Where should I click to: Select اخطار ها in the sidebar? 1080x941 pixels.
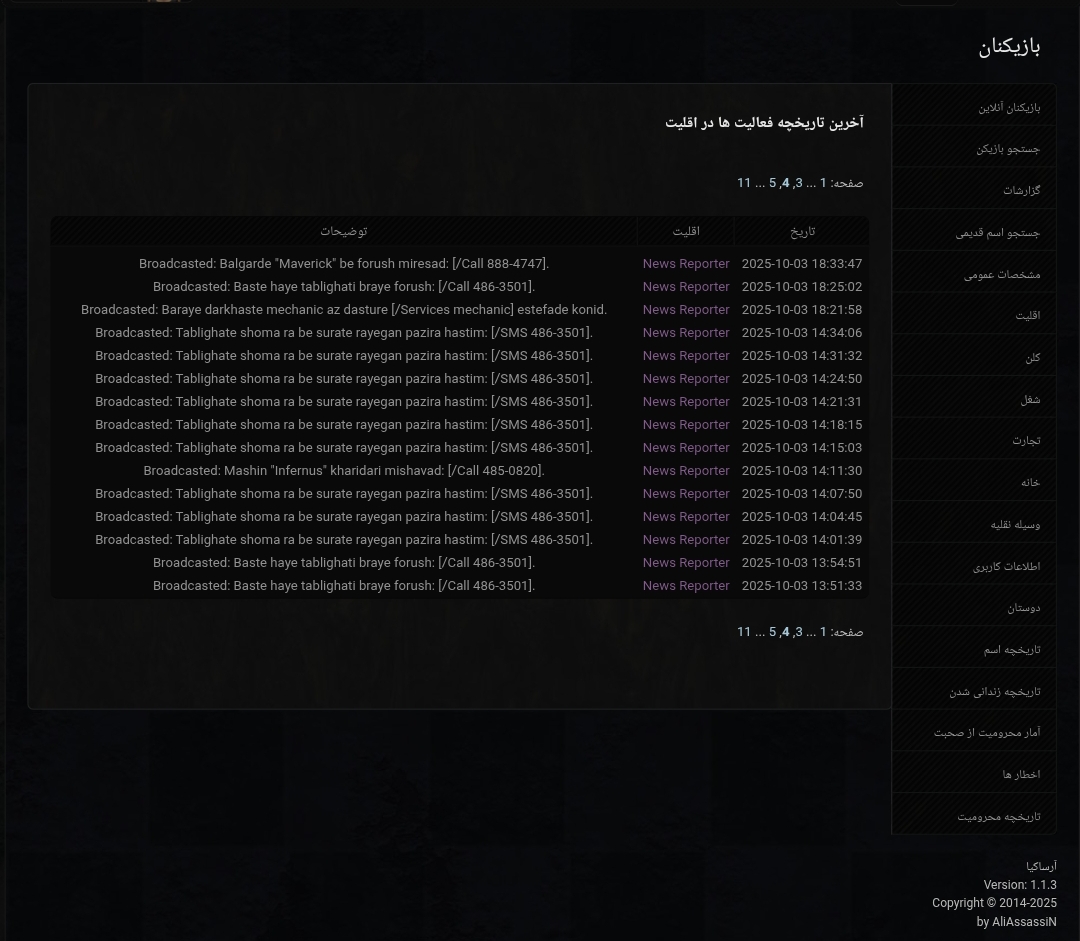1021,775
